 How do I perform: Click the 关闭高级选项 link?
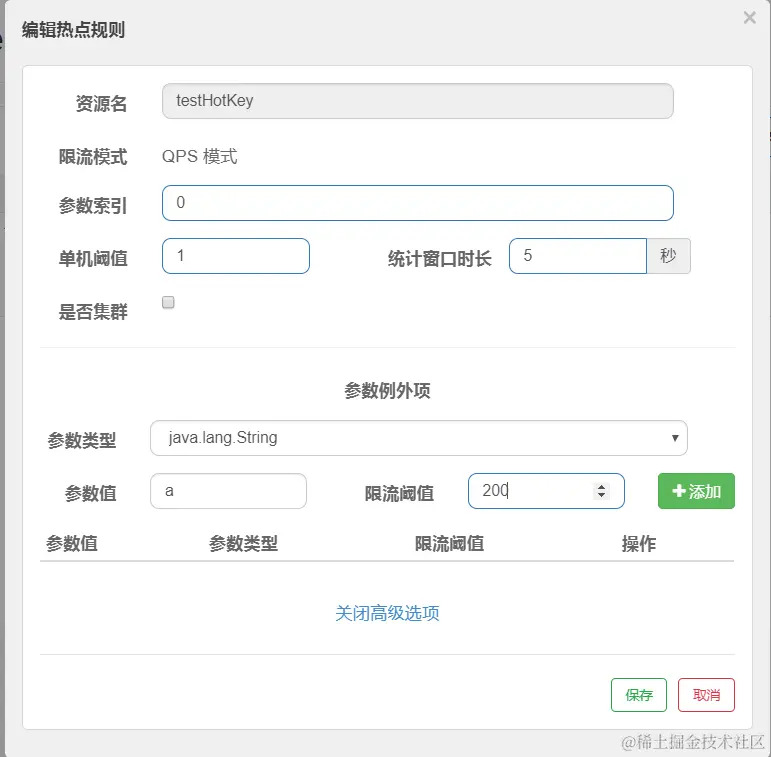point(387,613)
